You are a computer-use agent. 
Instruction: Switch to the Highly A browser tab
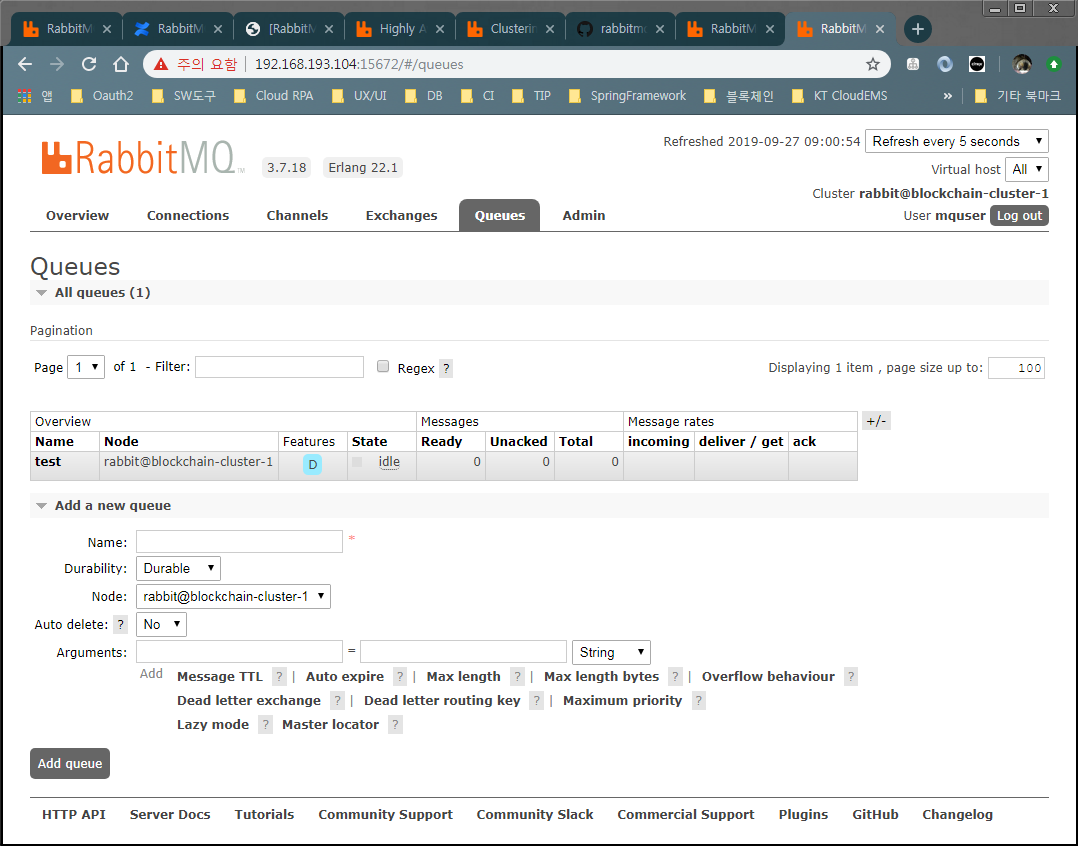pos(399,29)
